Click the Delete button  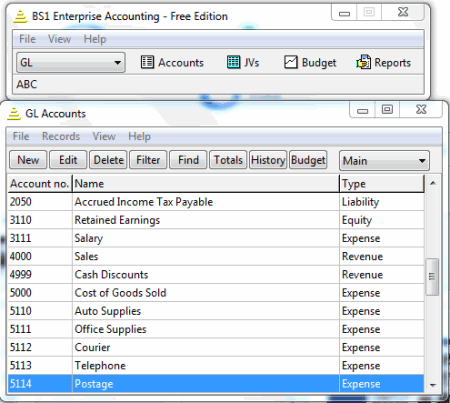point(108,160)
